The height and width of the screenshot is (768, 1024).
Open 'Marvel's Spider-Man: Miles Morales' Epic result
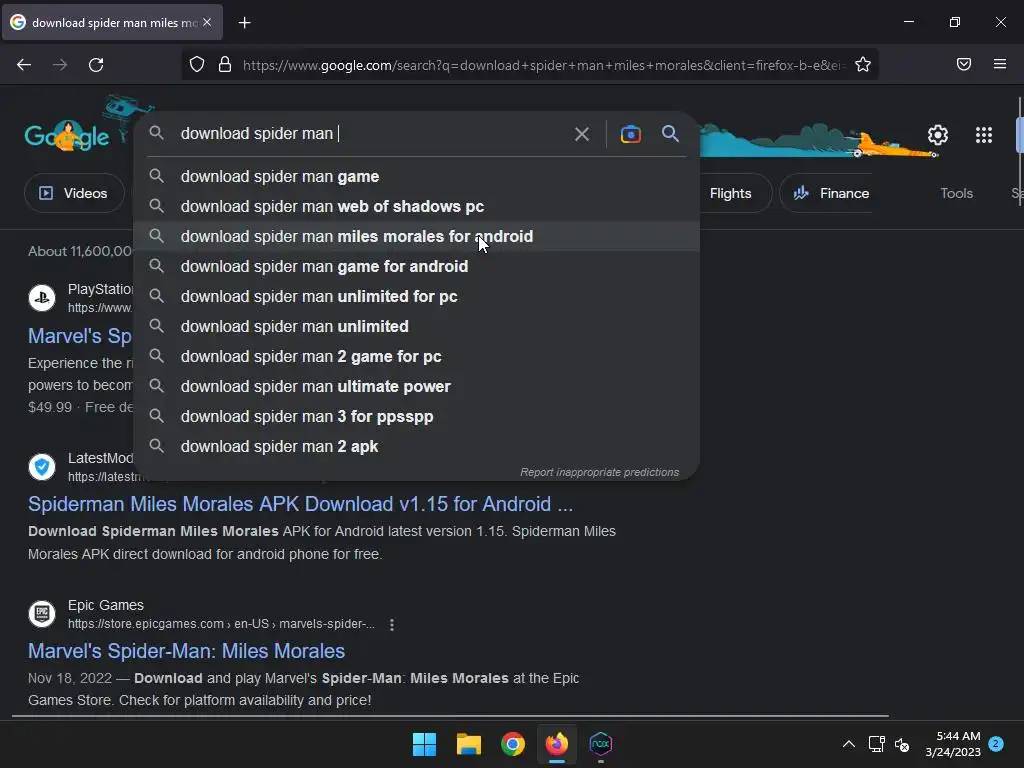tap(186, 651)
